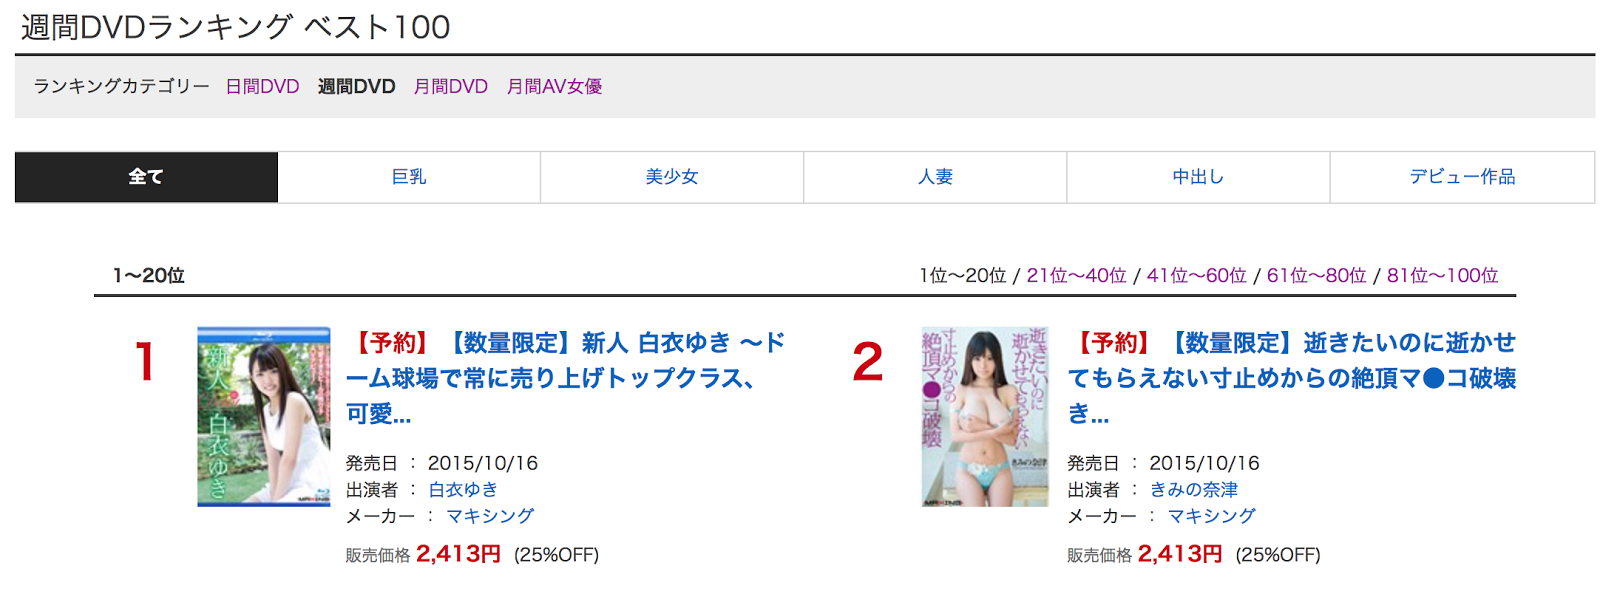Show ranks 61位〜80位
The height and width of the screenshot is (594, 1600).
[x=1316, y=276]
